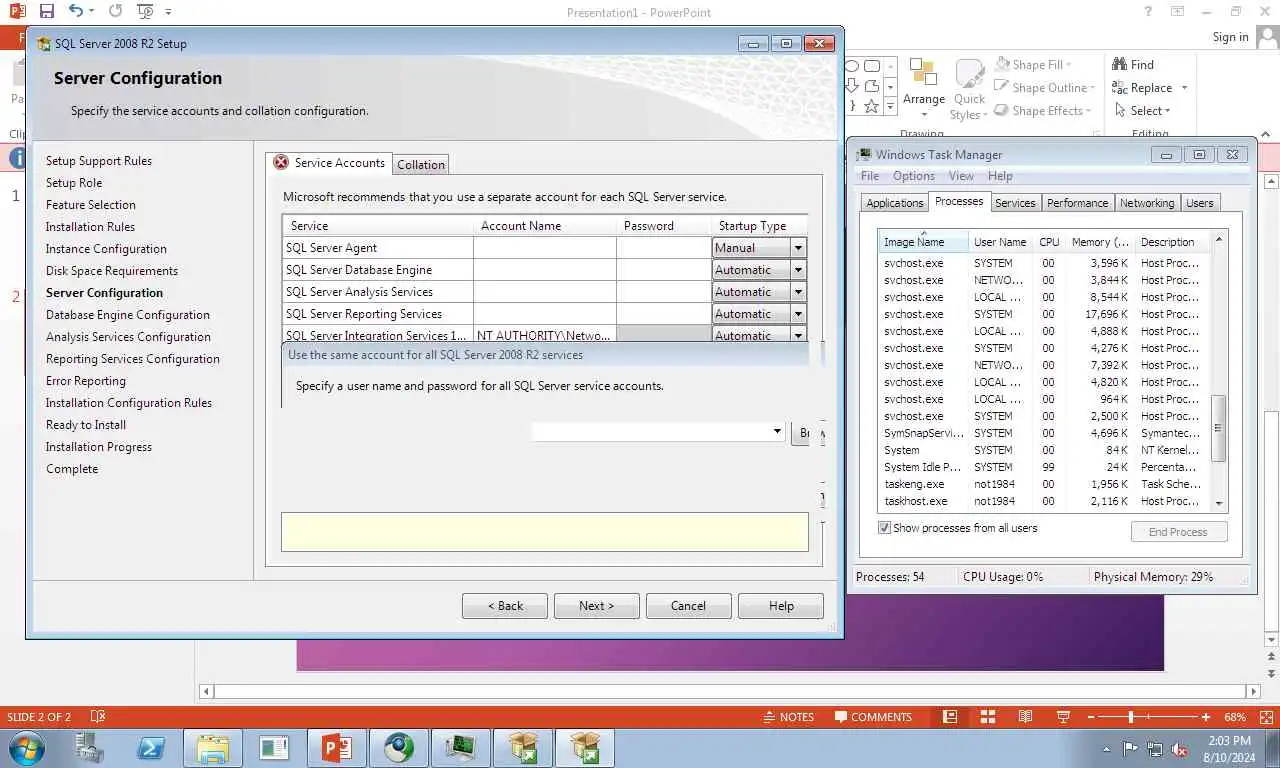The height and width of the screenshot is (768, 1280).
Task: Open Task Manager Options menu
Action: tap(914, 176)
